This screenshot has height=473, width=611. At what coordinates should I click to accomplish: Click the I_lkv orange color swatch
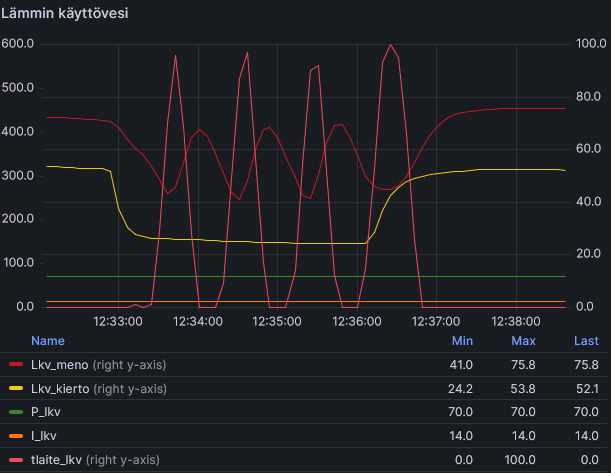[x=16, y=436]
